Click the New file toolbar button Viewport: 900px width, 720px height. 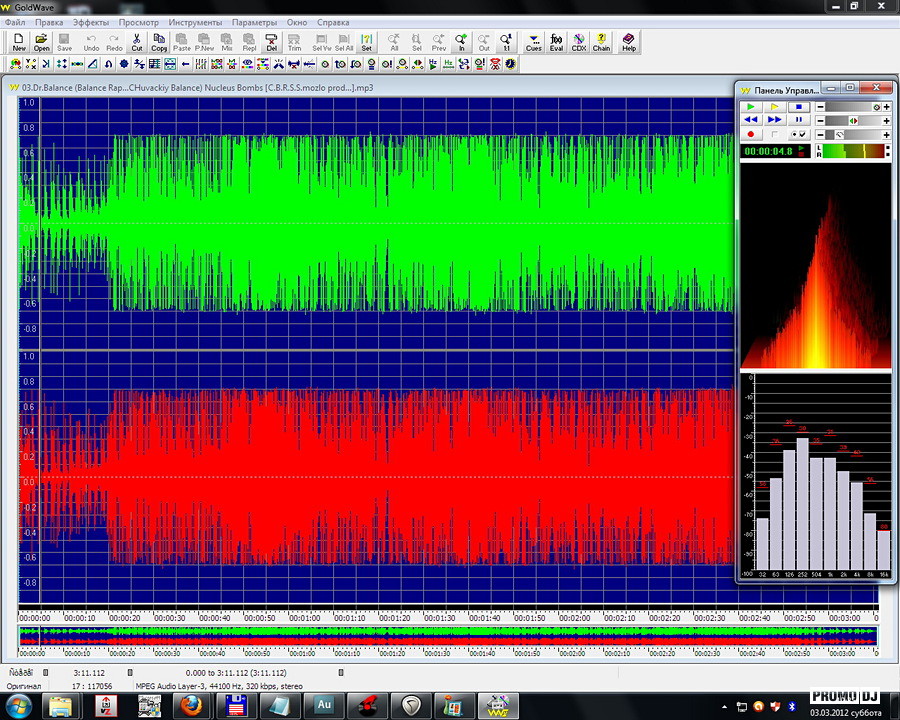(19, 42)
